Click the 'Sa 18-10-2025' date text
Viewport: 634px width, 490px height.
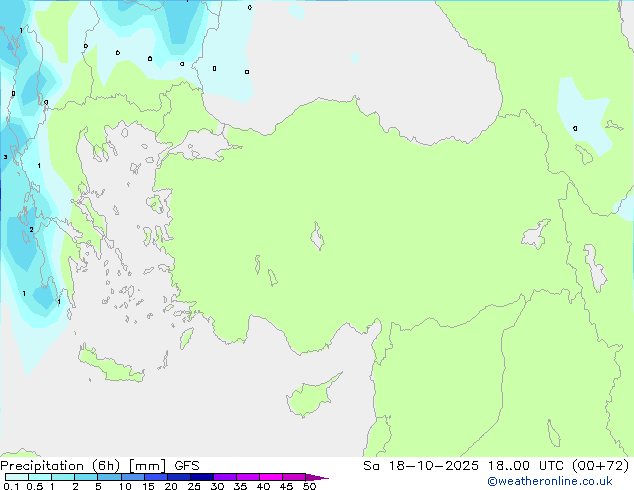click(421, 466)
